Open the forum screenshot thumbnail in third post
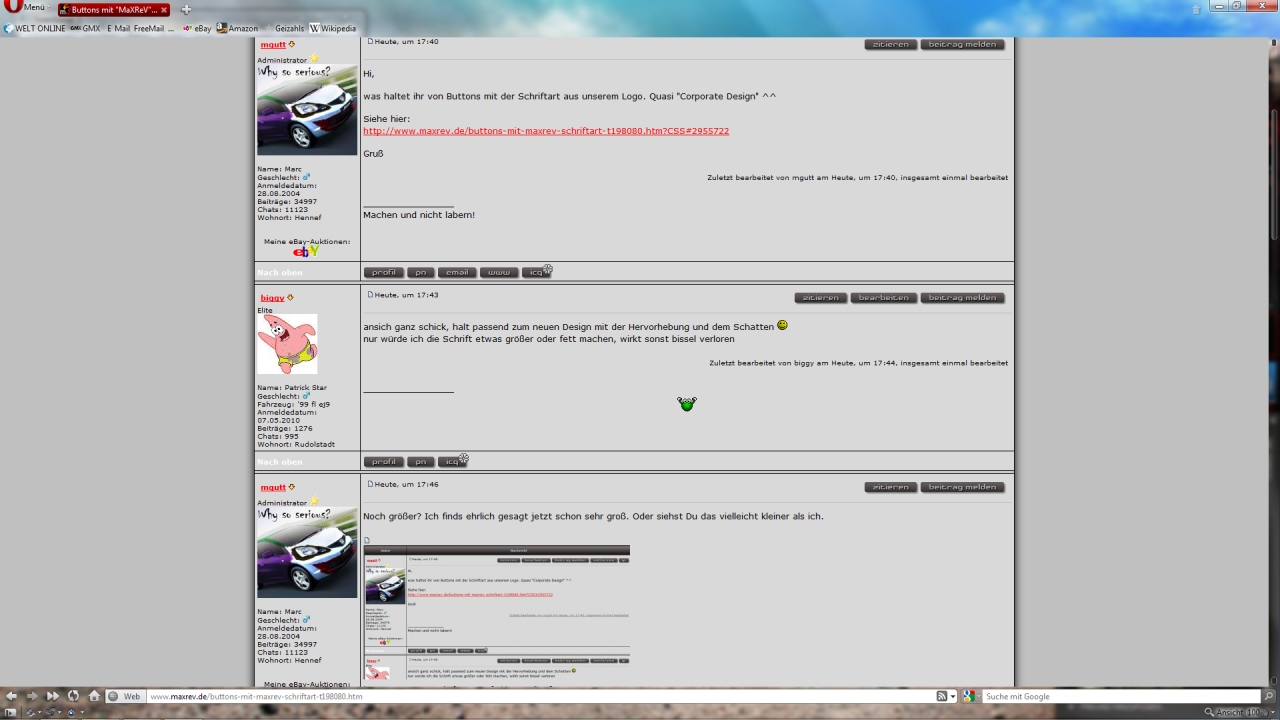Screen dimensions: 1280x720 tap(496, 612)
